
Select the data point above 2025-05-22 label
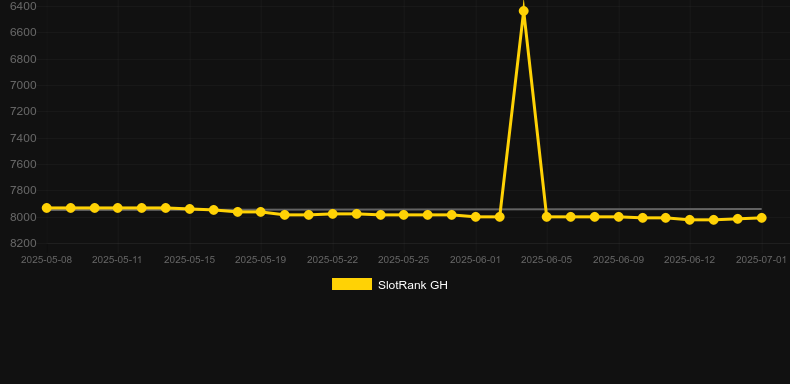click(333, 214)
